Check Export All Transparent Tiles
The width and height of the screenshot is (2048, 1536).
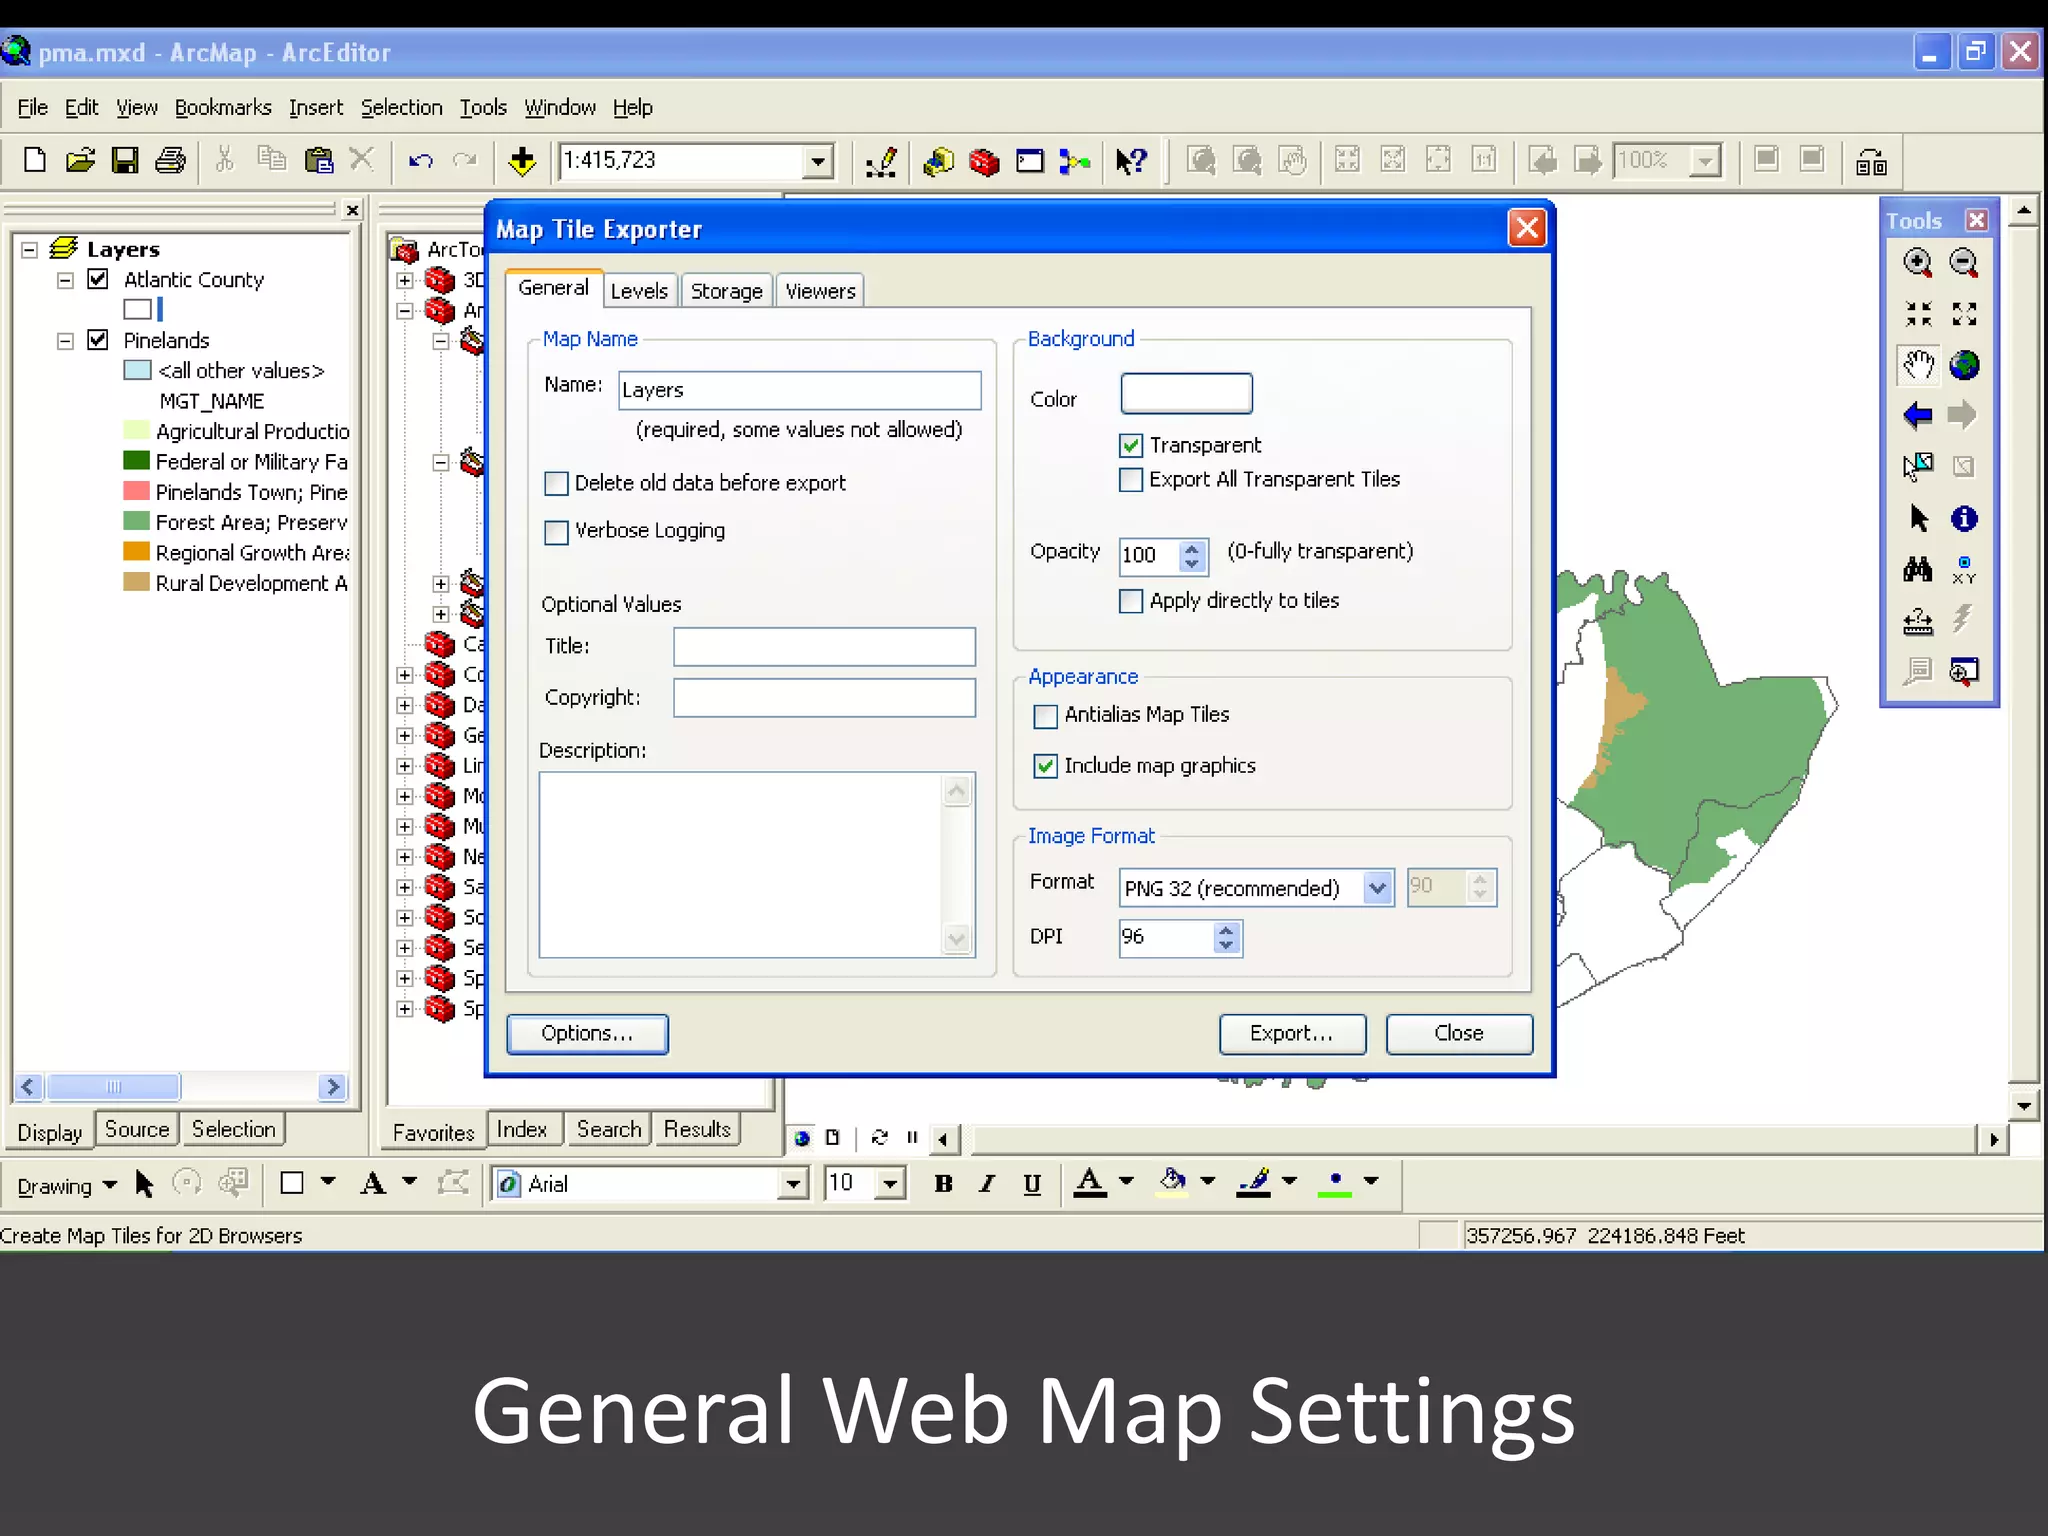pos(1131,480)
